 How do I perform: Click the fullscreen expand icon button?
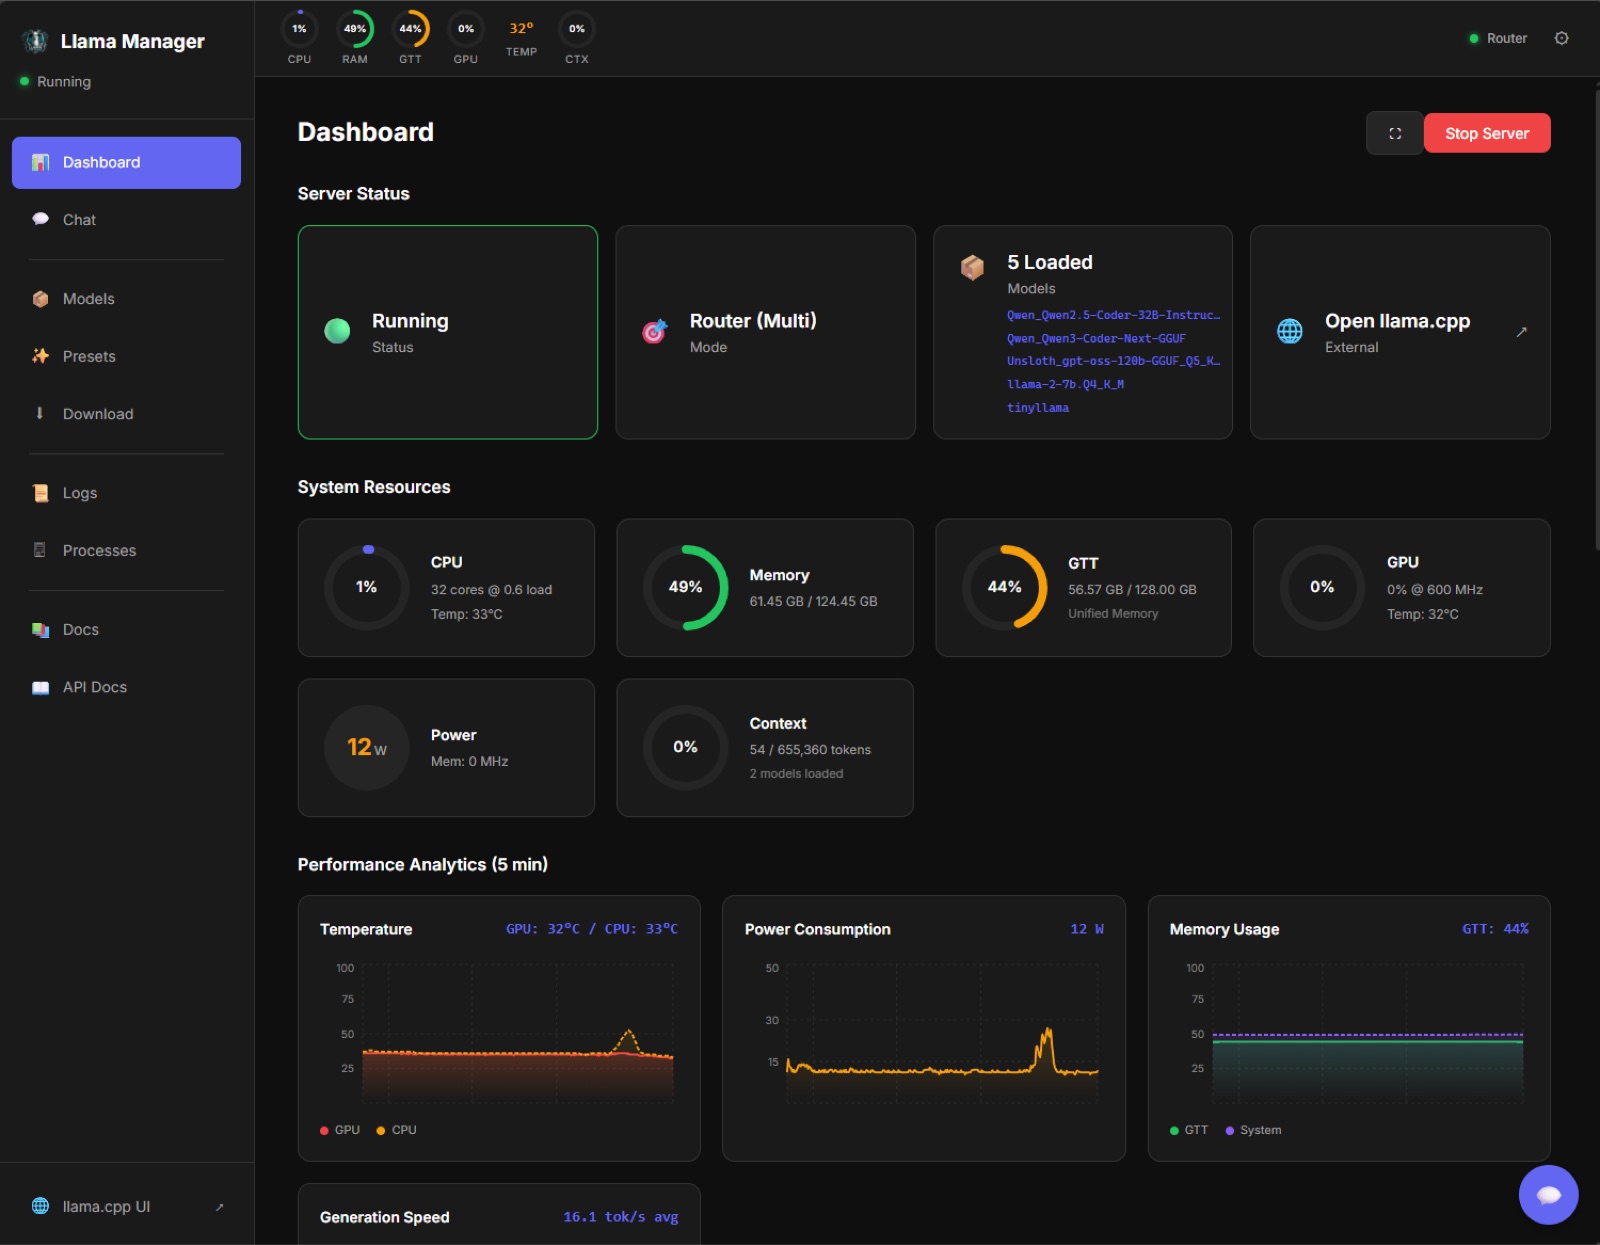[1395, 133]
